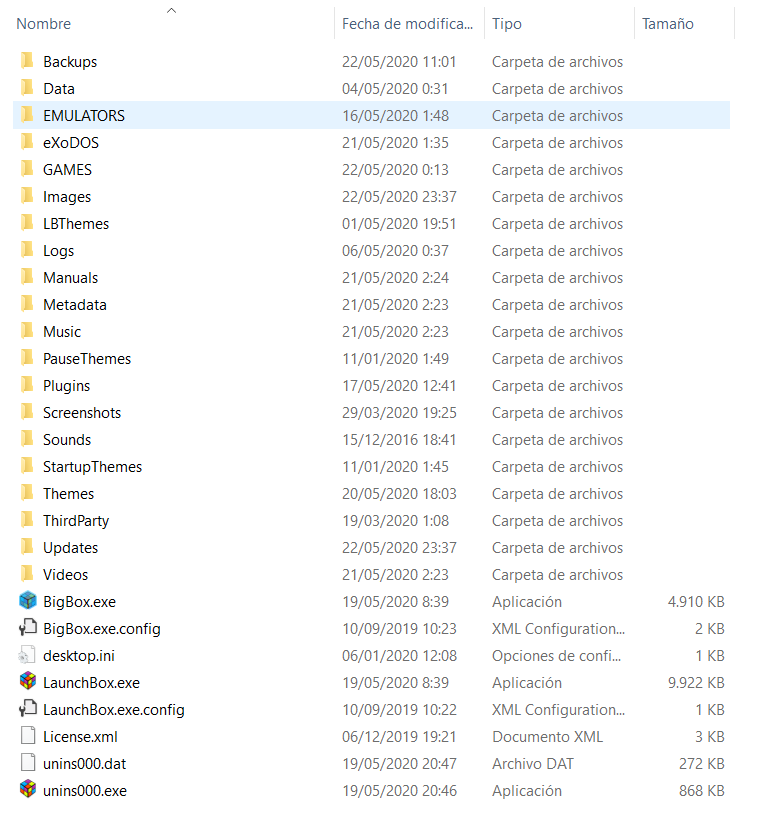Viewport: 767px width, 825px height.
Task: Click the 4.910 KB size value
Action: coord(696,602)
